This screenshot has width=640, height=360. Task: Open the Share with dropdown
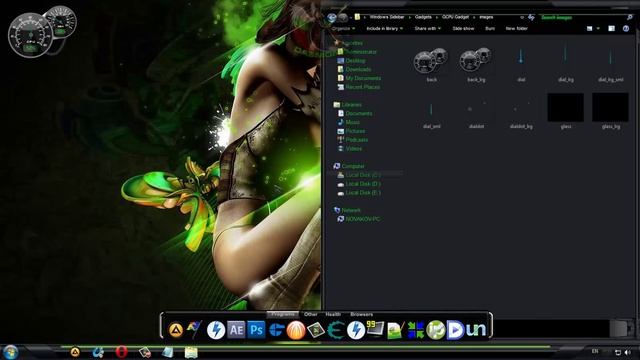point(428,29)
